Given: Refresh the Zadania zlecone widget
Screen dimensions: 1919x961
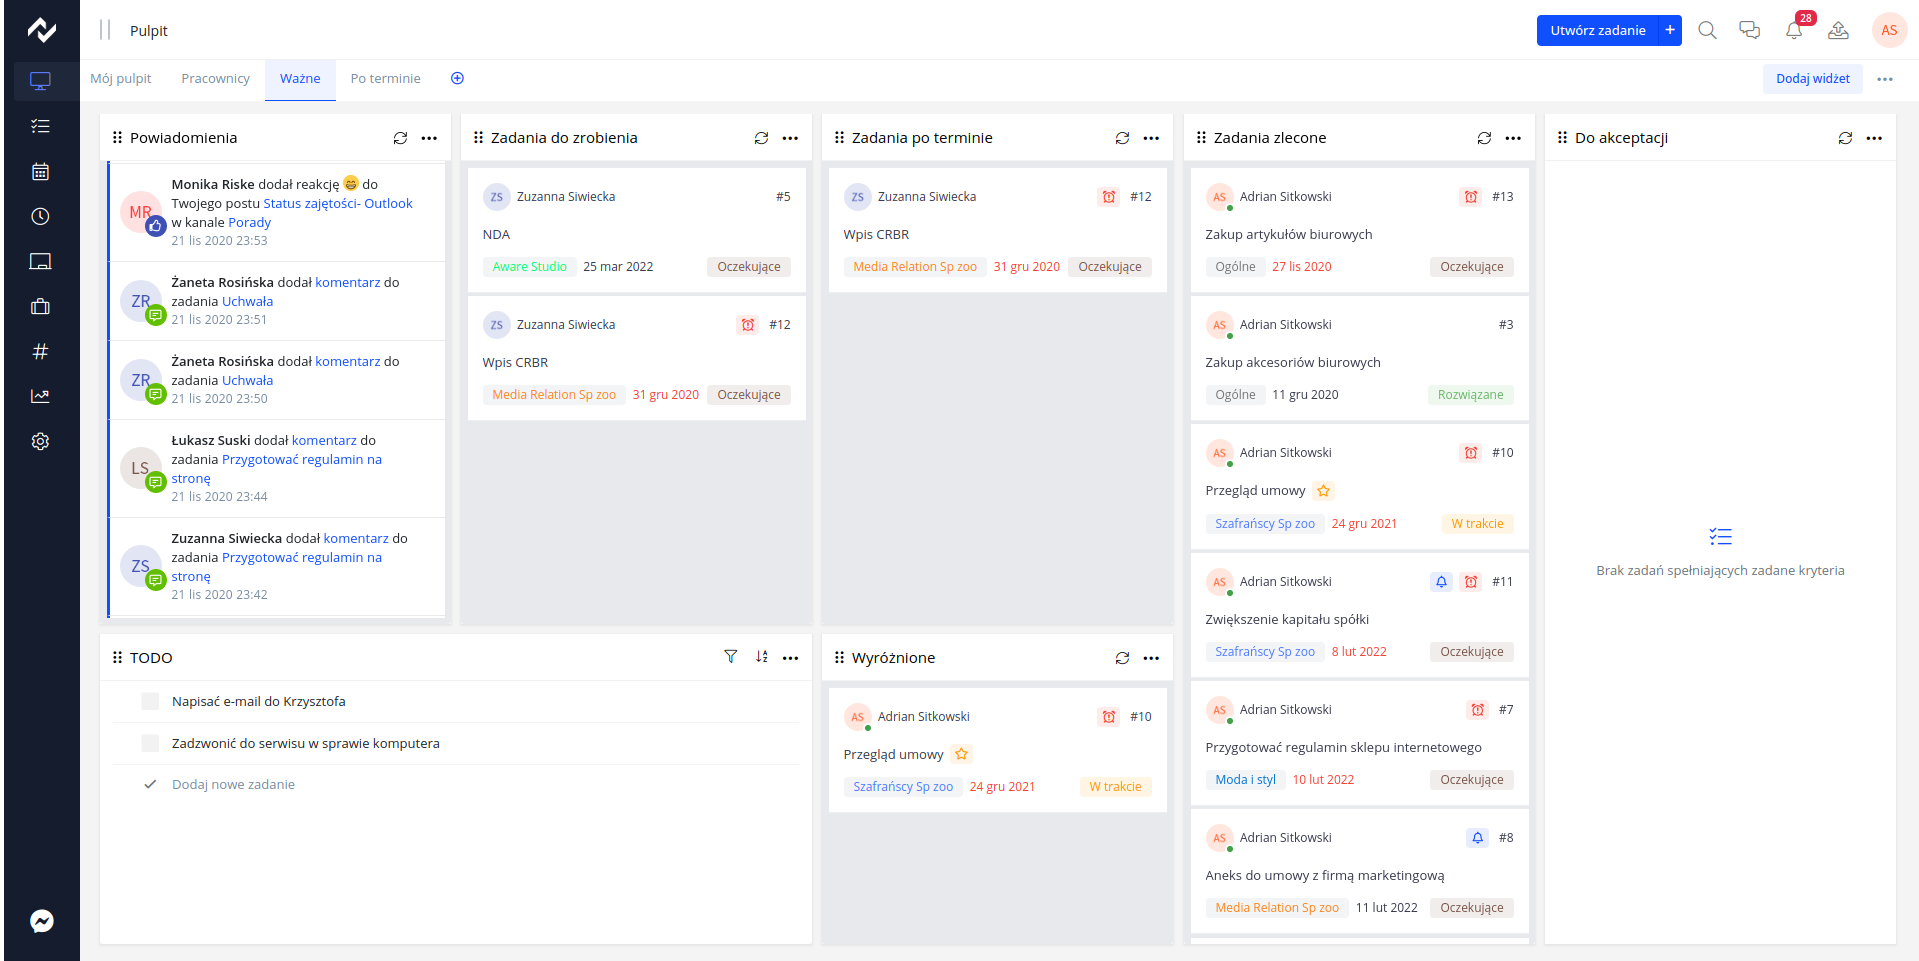Looking at the screenshot, I should coord(1484,138).
